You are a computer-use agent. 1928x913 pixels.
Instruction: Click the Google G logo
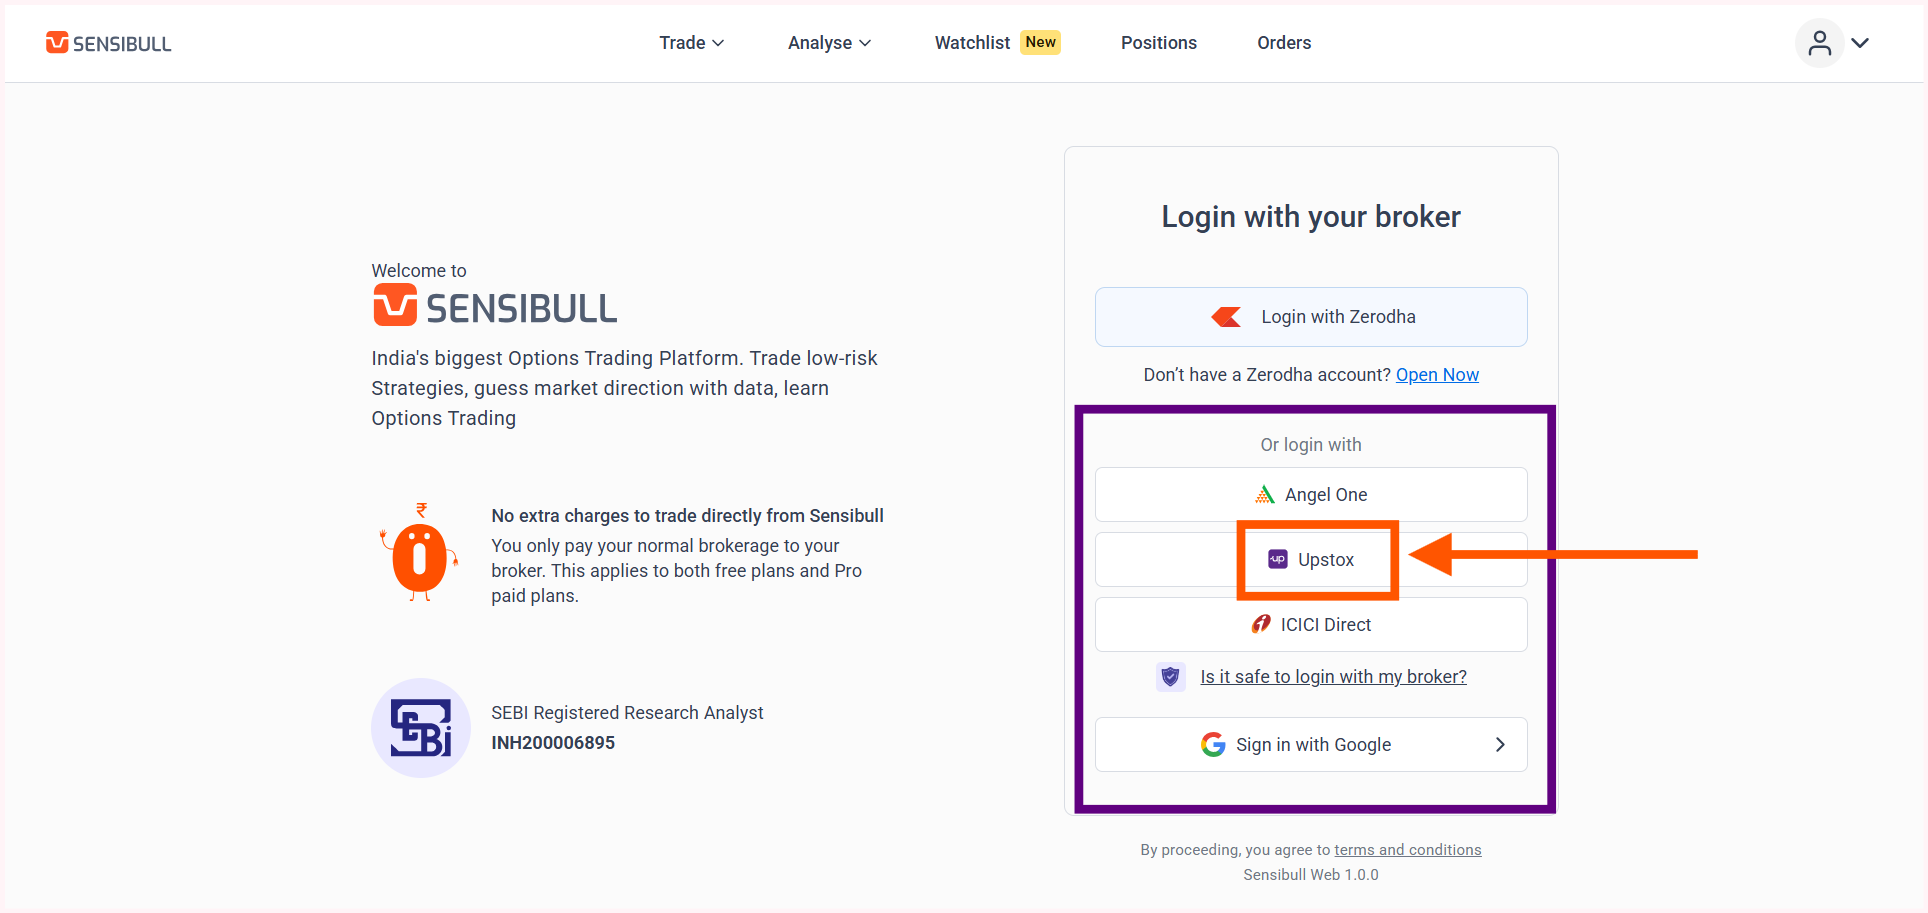(x=1213, y=745)
